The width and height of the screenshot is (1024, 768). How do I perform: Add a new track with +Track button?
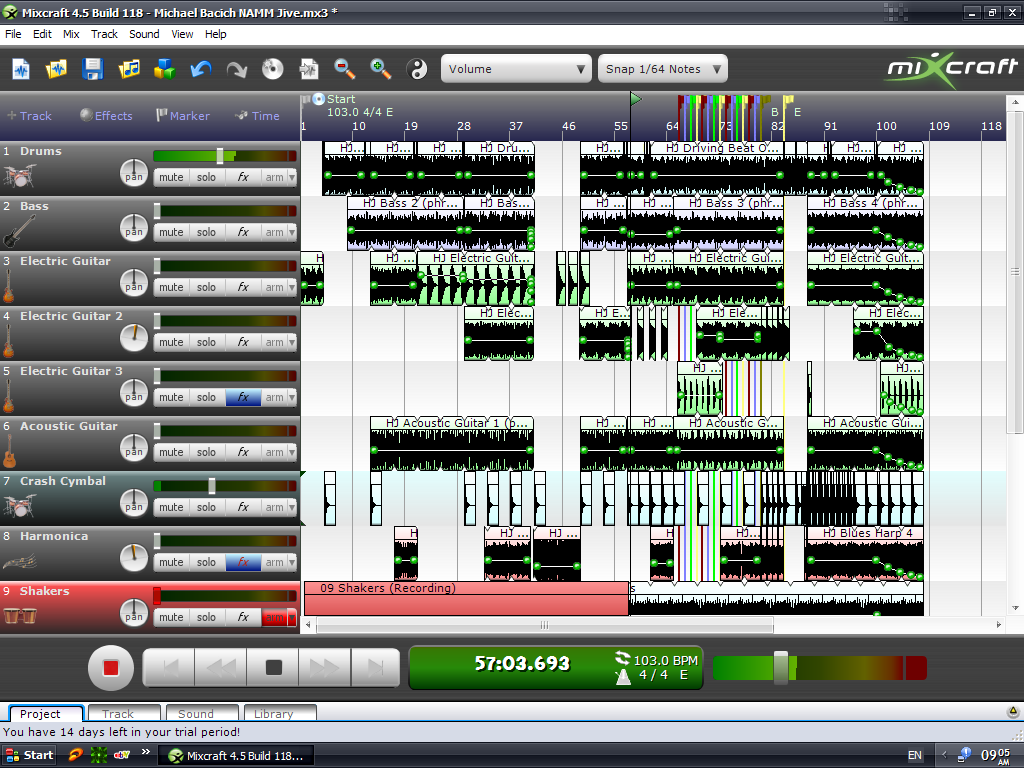(x=29, y=116)
